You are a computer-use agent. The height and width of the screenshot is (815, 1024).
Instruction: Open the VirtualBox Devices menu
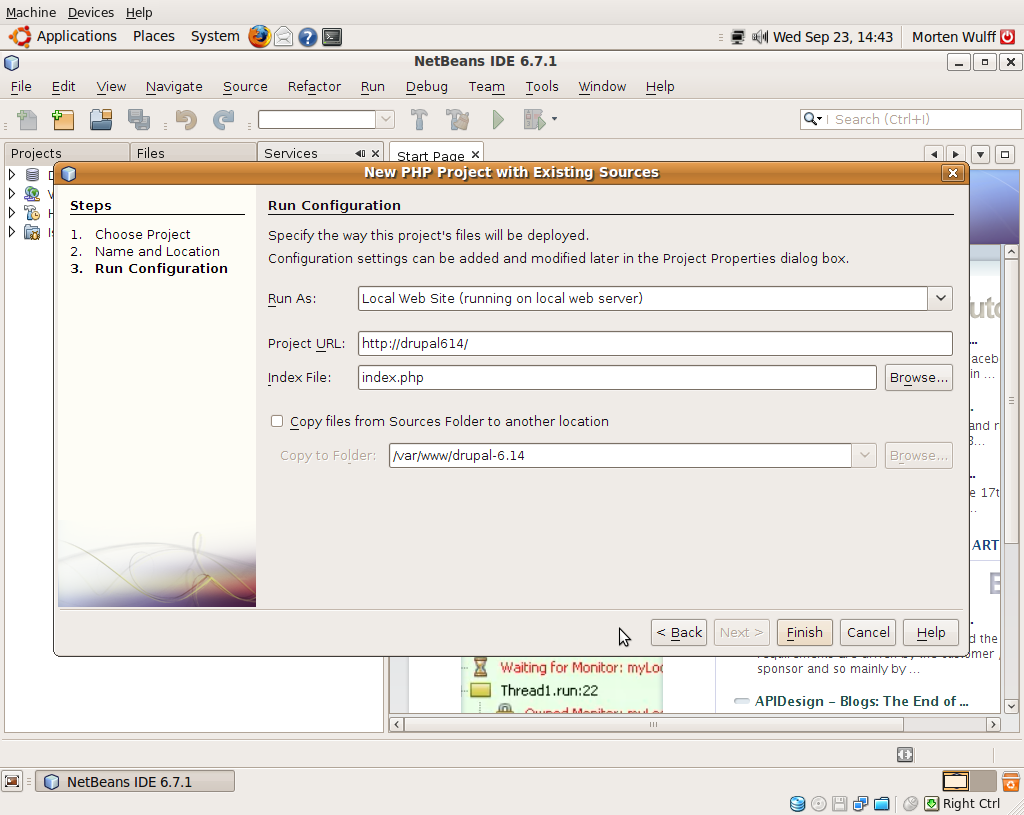(x=91, y=12)
